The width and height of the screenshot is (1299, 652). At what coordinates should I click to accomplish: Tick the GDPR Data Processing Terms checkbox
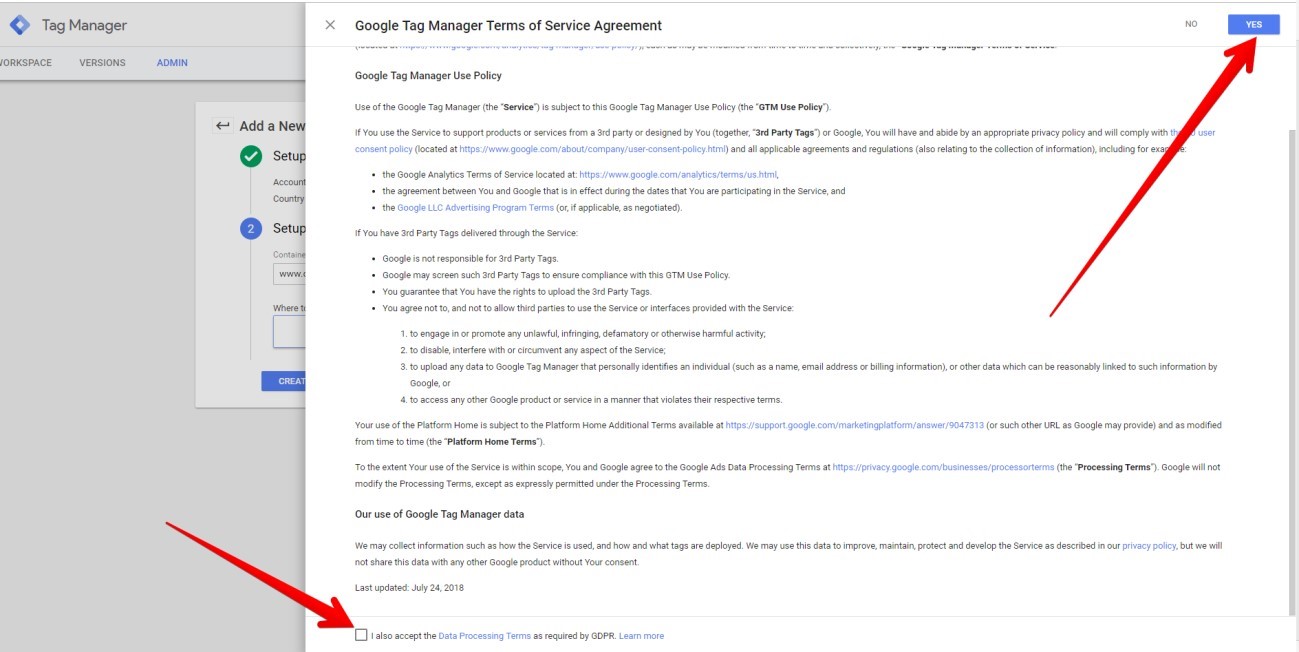[361, 635]
